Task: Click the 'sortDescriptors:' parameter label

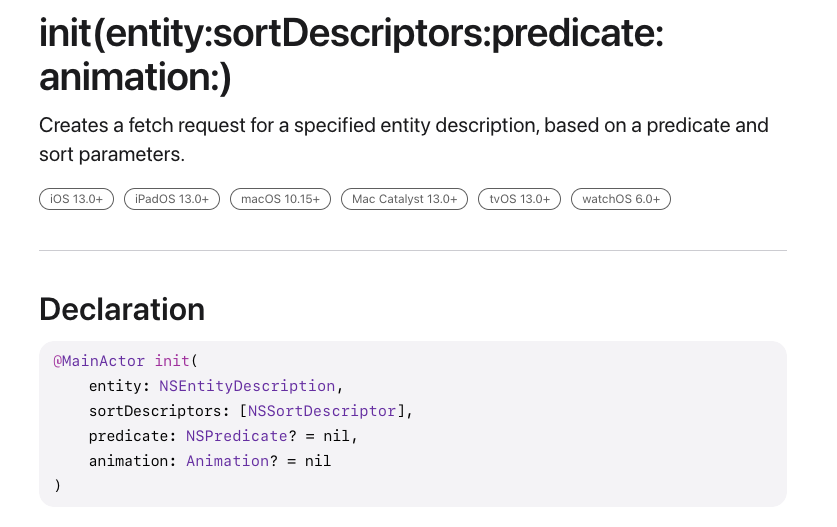Action: [159, 411]
